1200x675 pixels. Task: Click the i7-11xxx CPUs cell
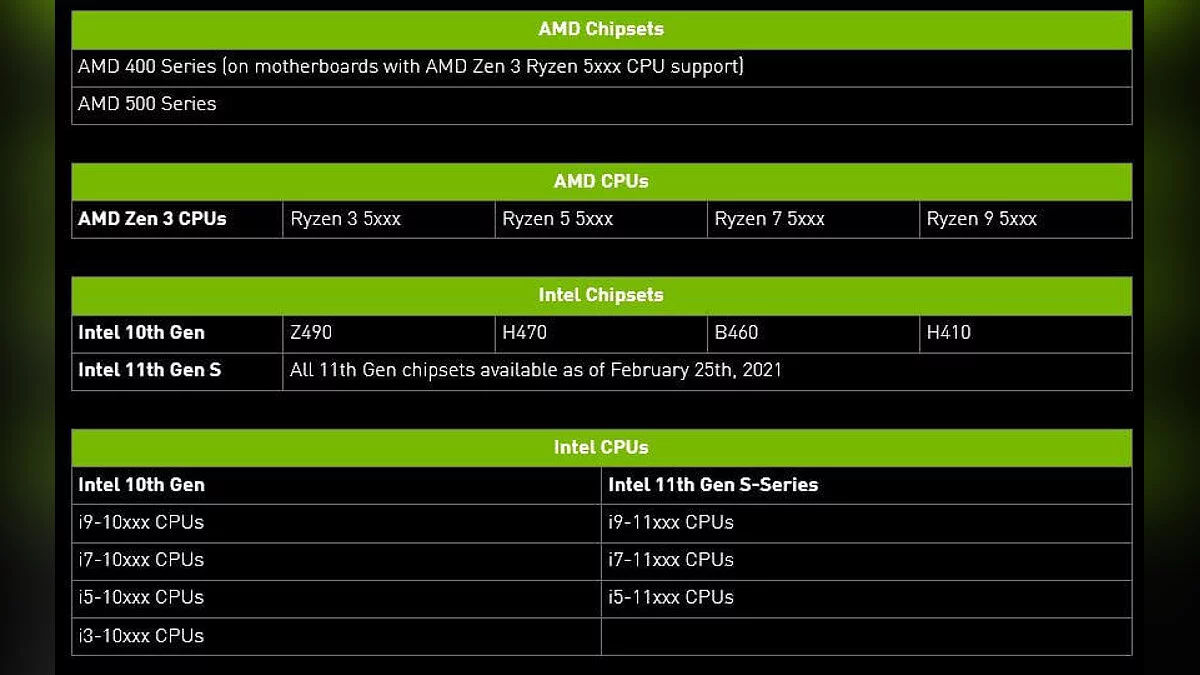coord(671,560)
